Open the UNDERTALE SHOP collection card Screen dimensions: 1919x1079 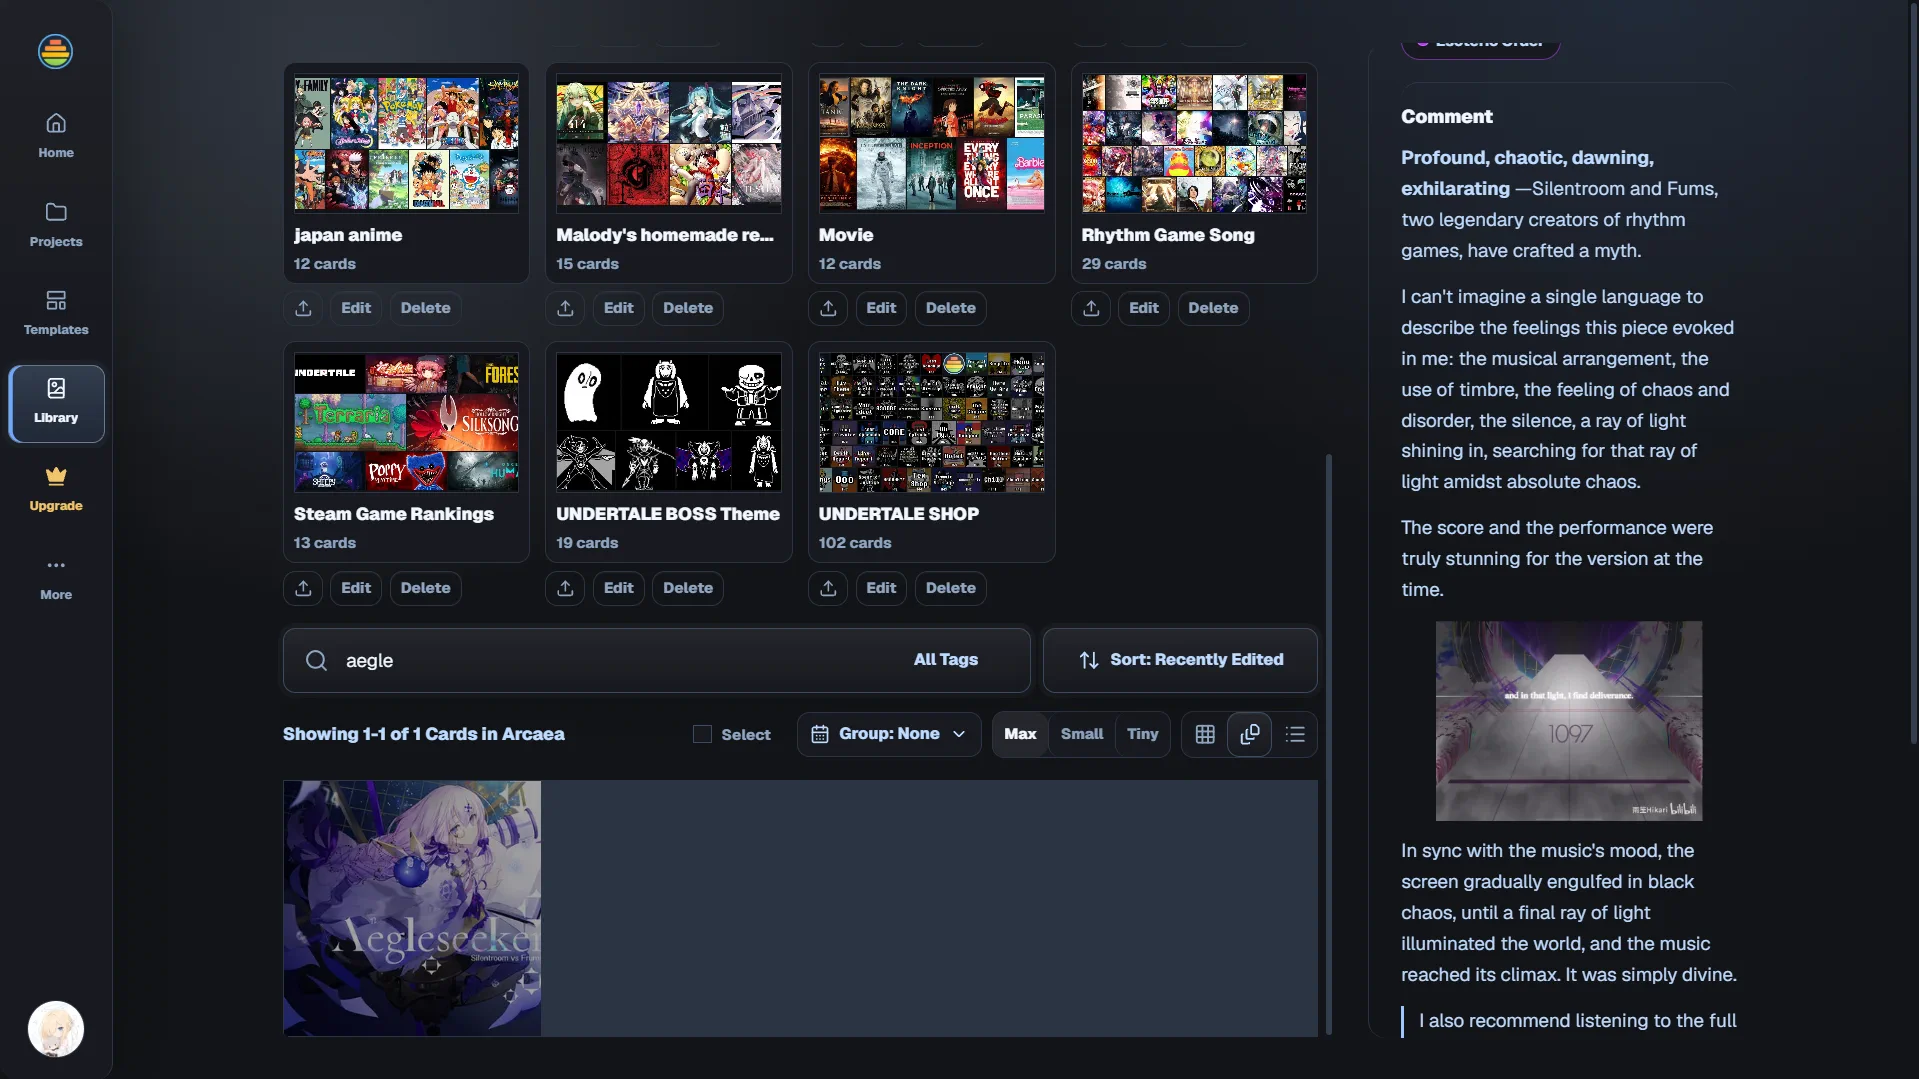[931, 453]
